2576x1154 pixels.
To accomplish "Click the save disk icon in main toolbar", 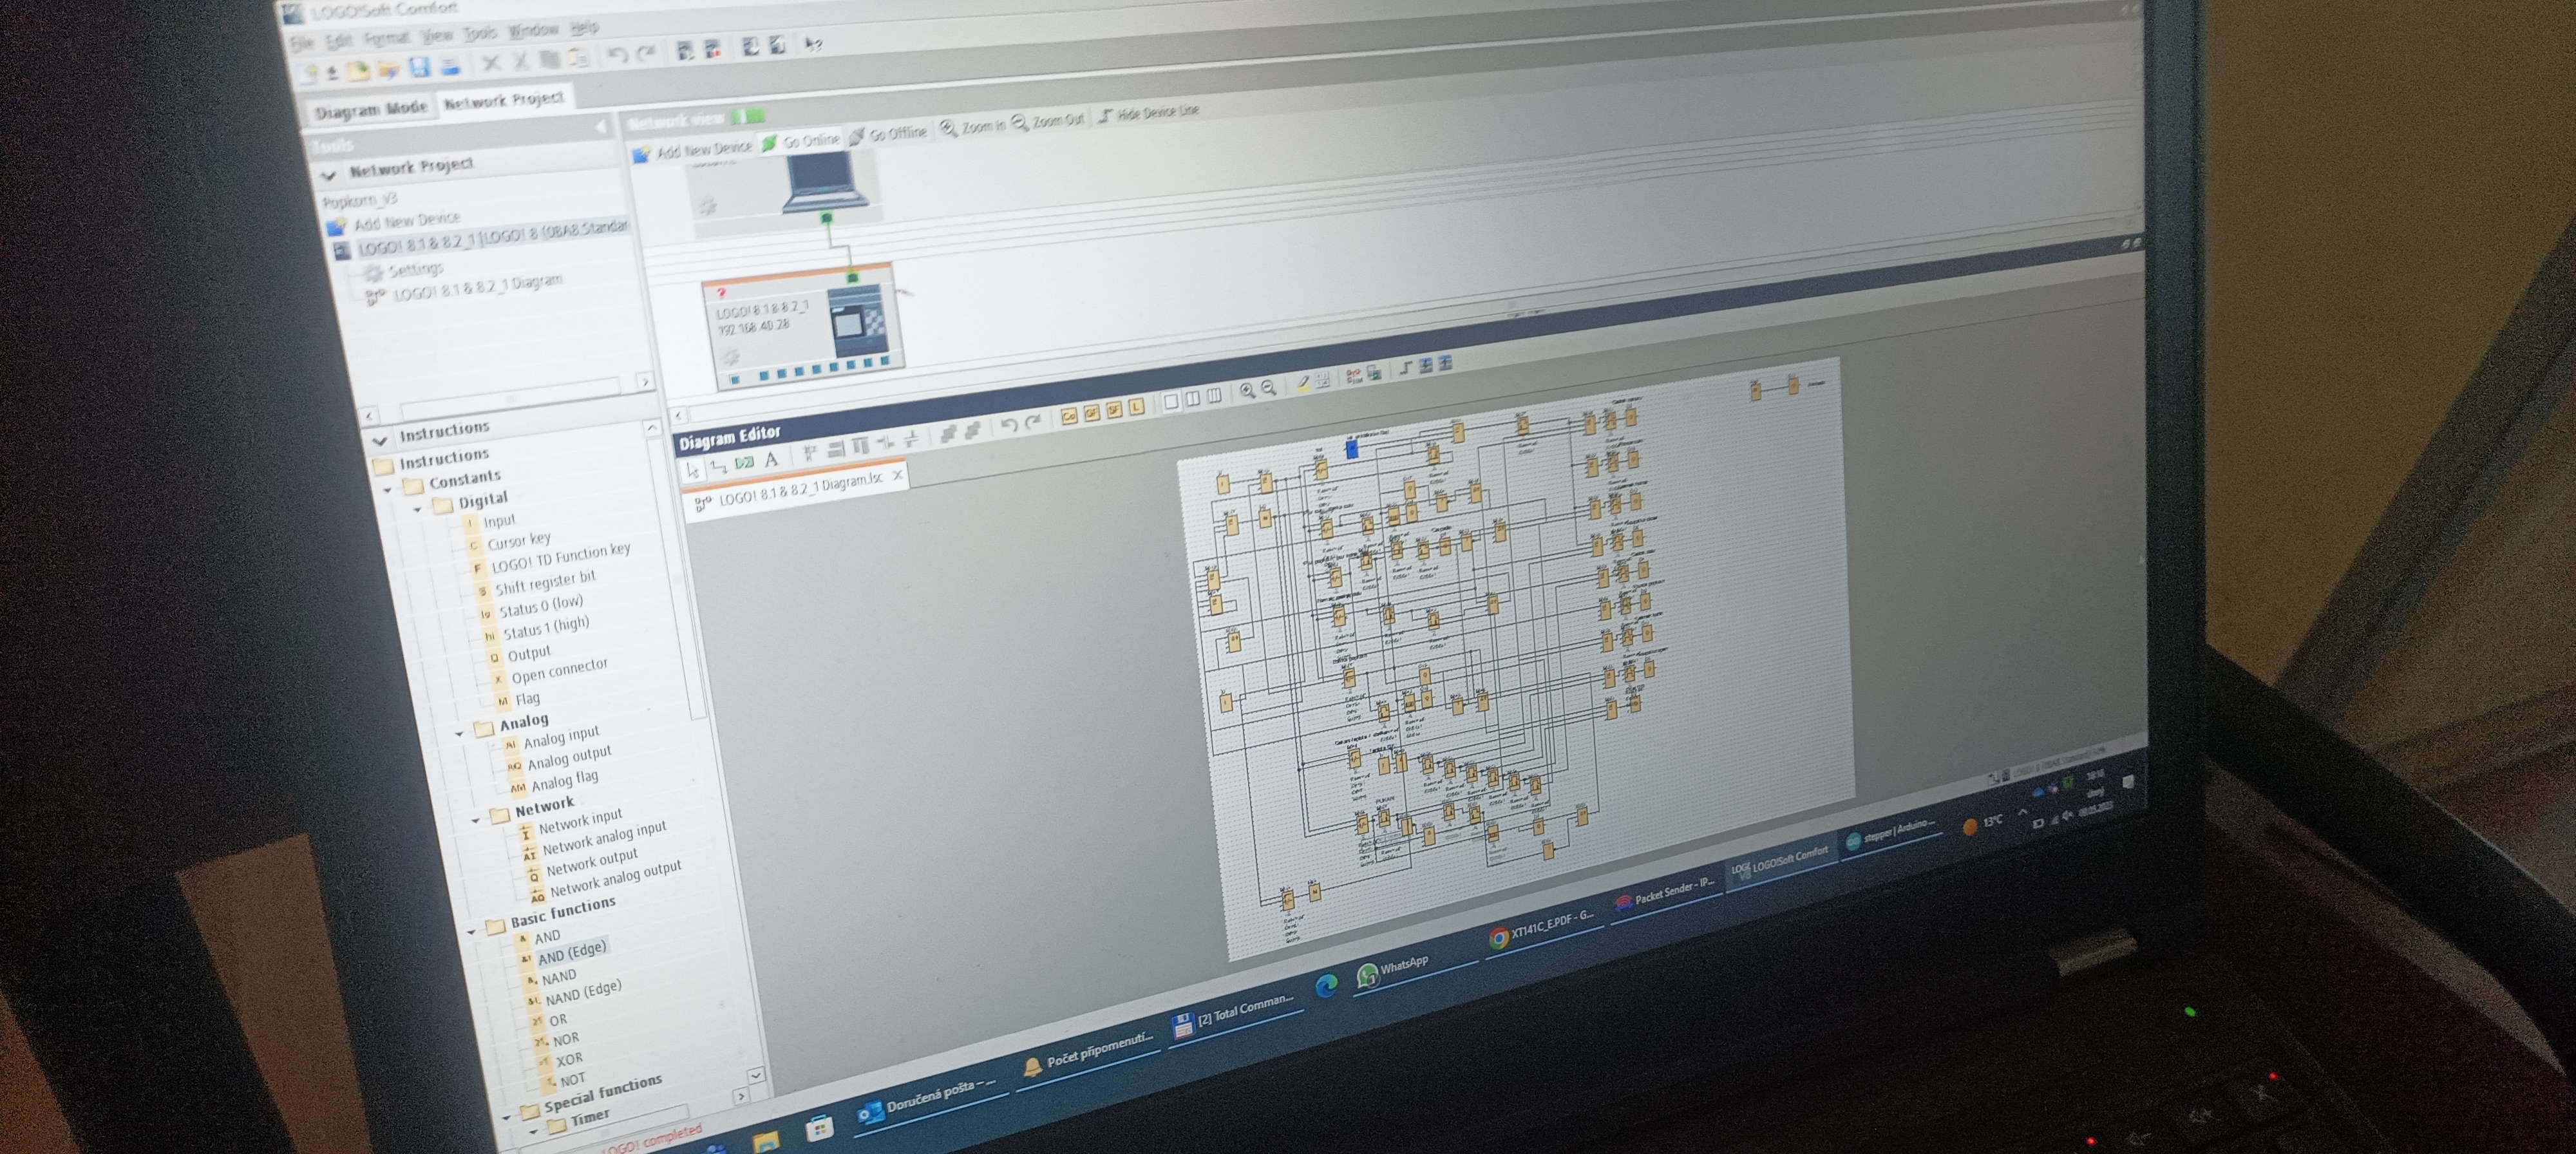I will [419, 68].
